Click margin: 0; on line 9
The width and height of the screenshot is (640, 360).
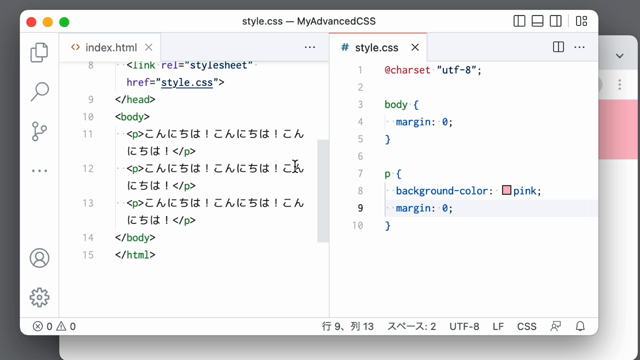coord(424,208)
